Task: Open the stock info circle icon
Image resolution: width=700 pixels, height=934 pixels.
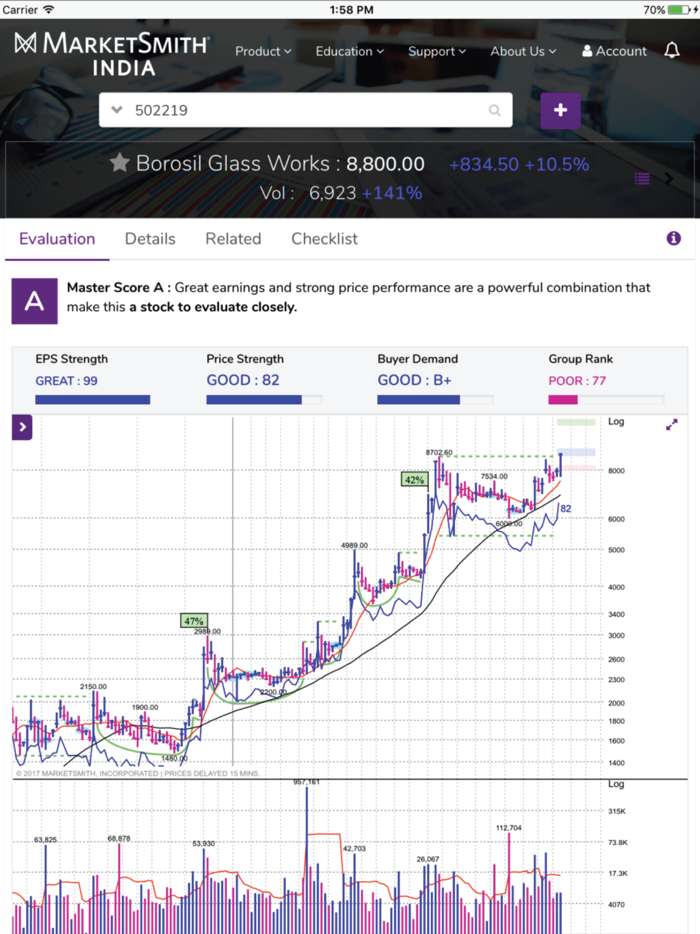Action: (x=673, y=238)
